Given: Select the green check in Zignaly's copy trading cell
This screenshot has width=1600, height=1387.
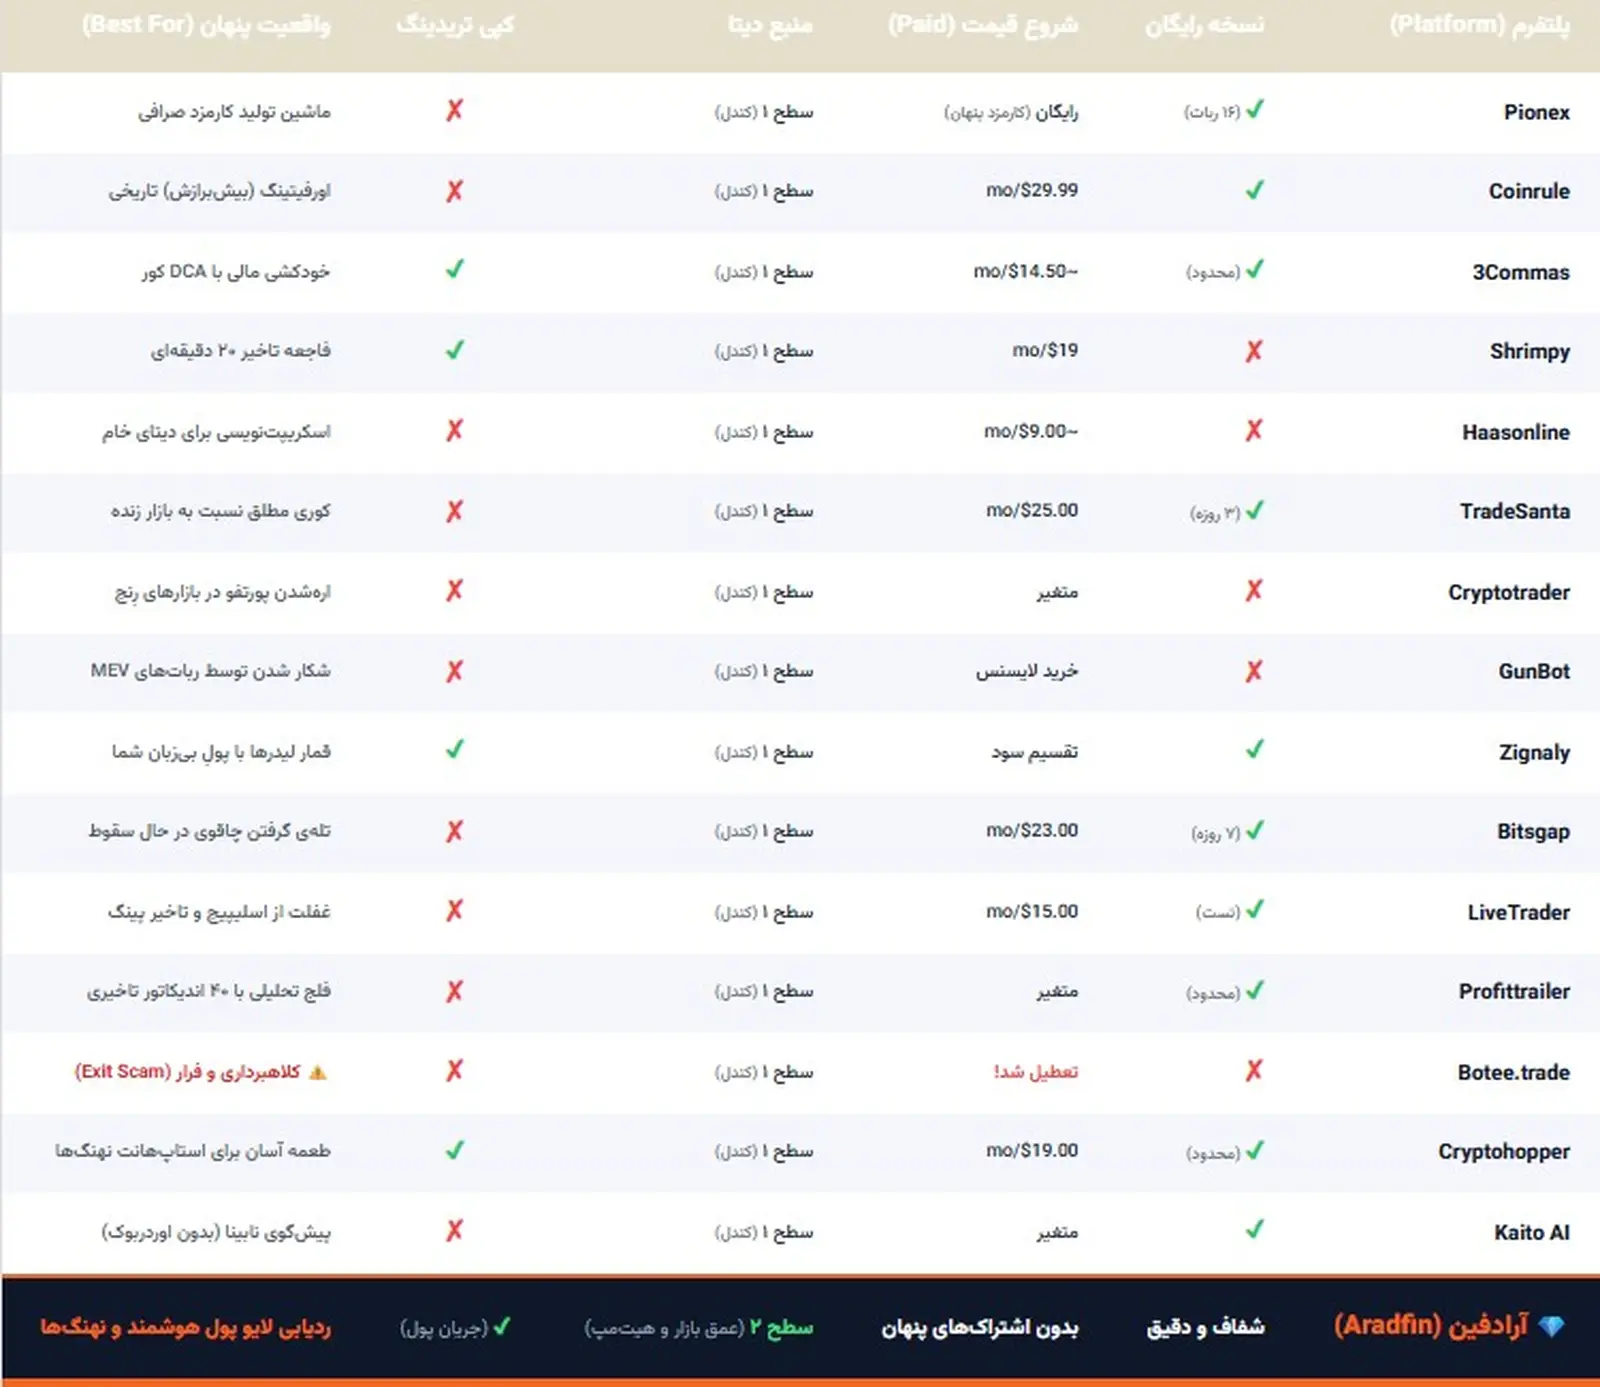Looking at the screenshot, I should [455, 749].
